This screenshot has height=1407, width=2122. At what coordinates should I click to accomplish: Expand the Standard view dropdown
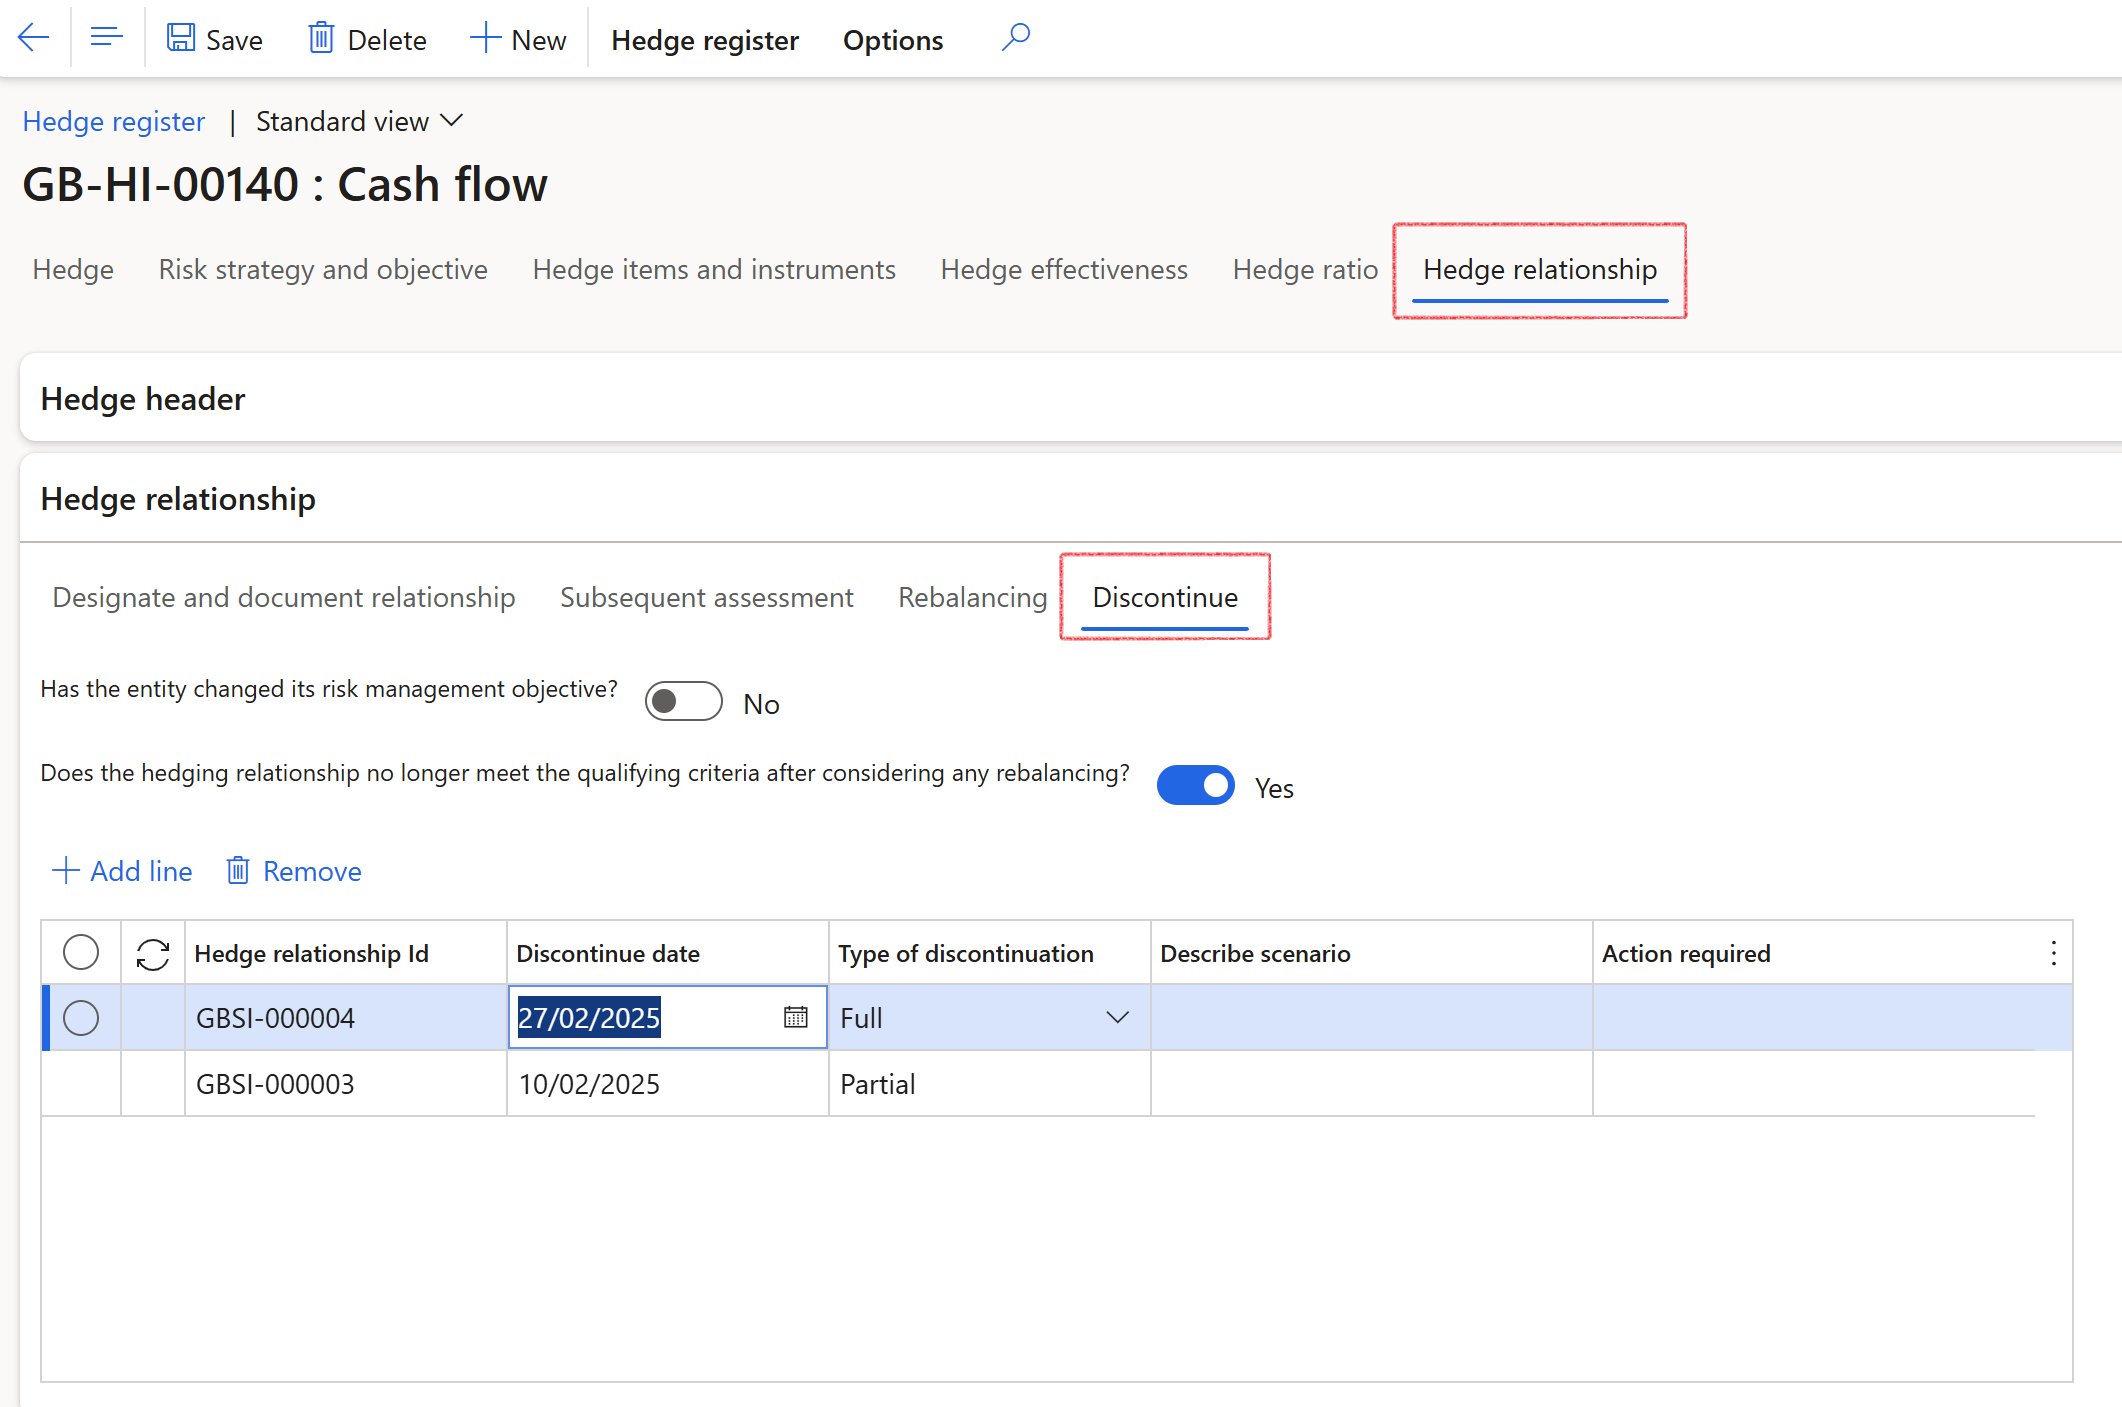360,121
